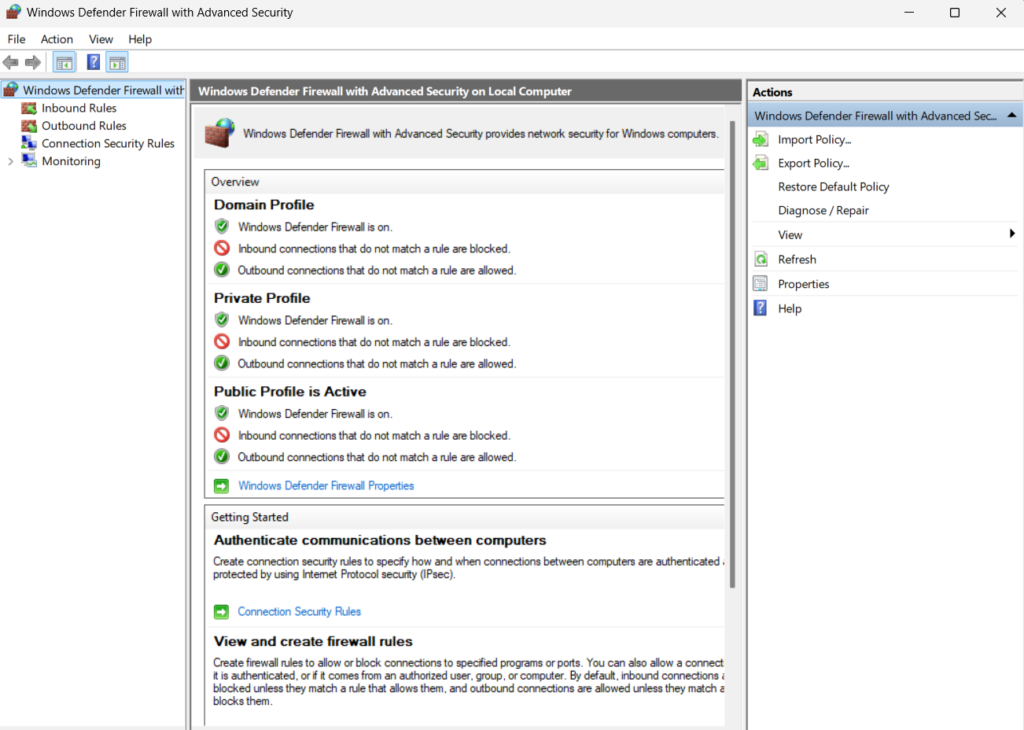
Task: Click the Authenticate communications between computers heading
Action: 379,540
